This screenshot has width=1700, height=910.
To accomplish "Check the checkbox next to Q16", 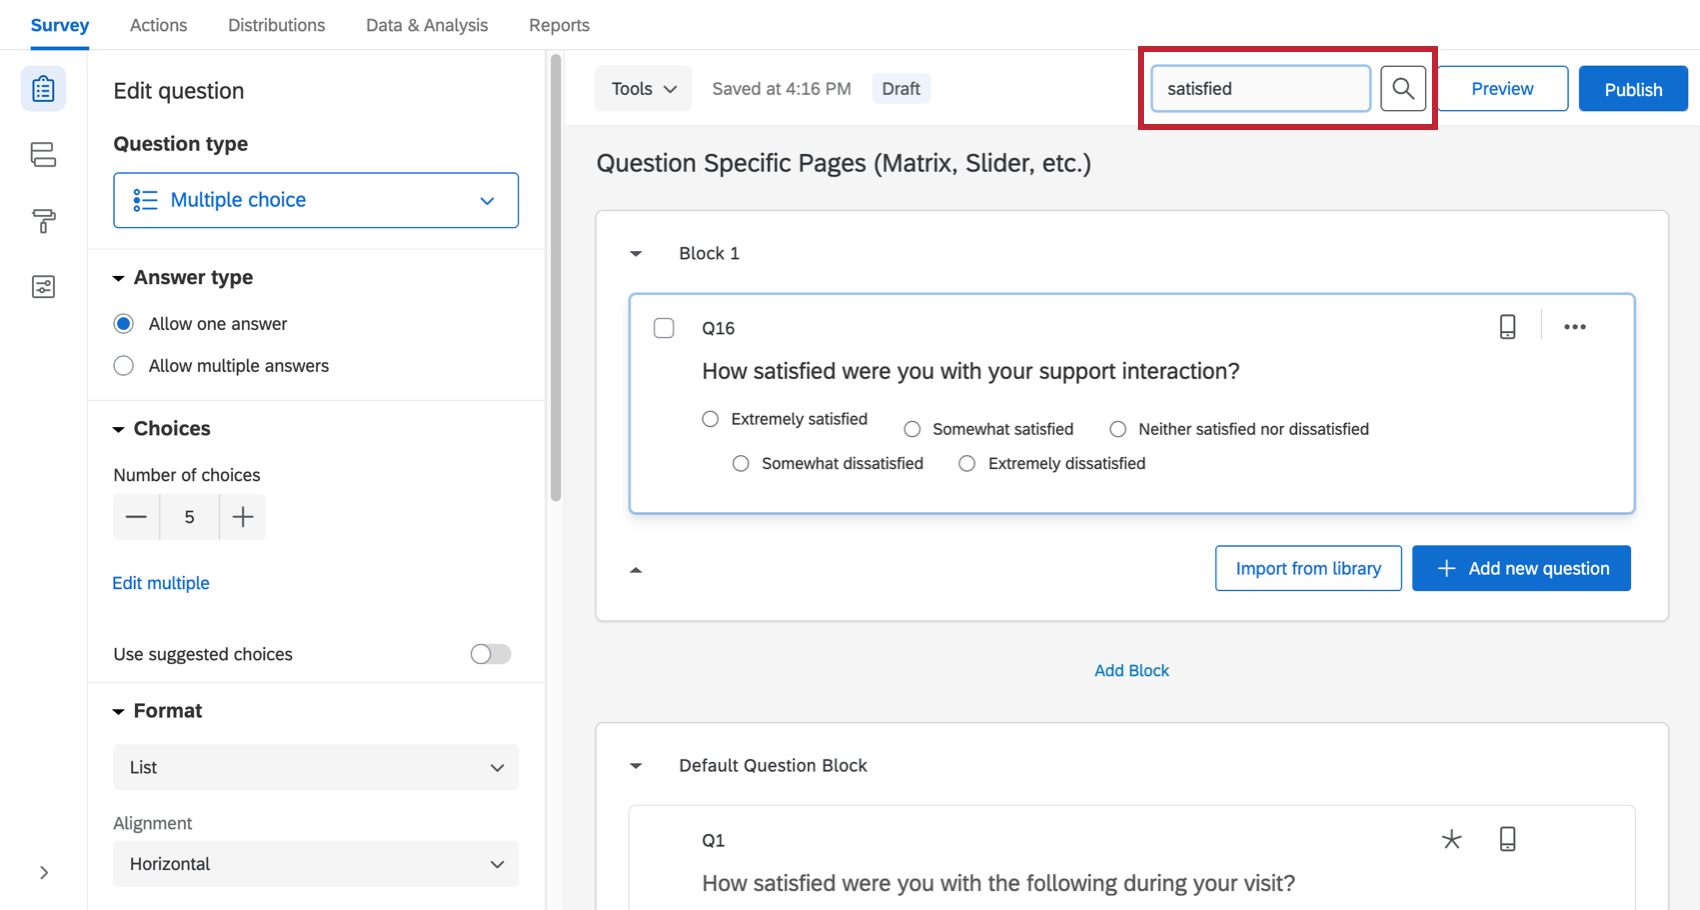I will tap(664, 327).
